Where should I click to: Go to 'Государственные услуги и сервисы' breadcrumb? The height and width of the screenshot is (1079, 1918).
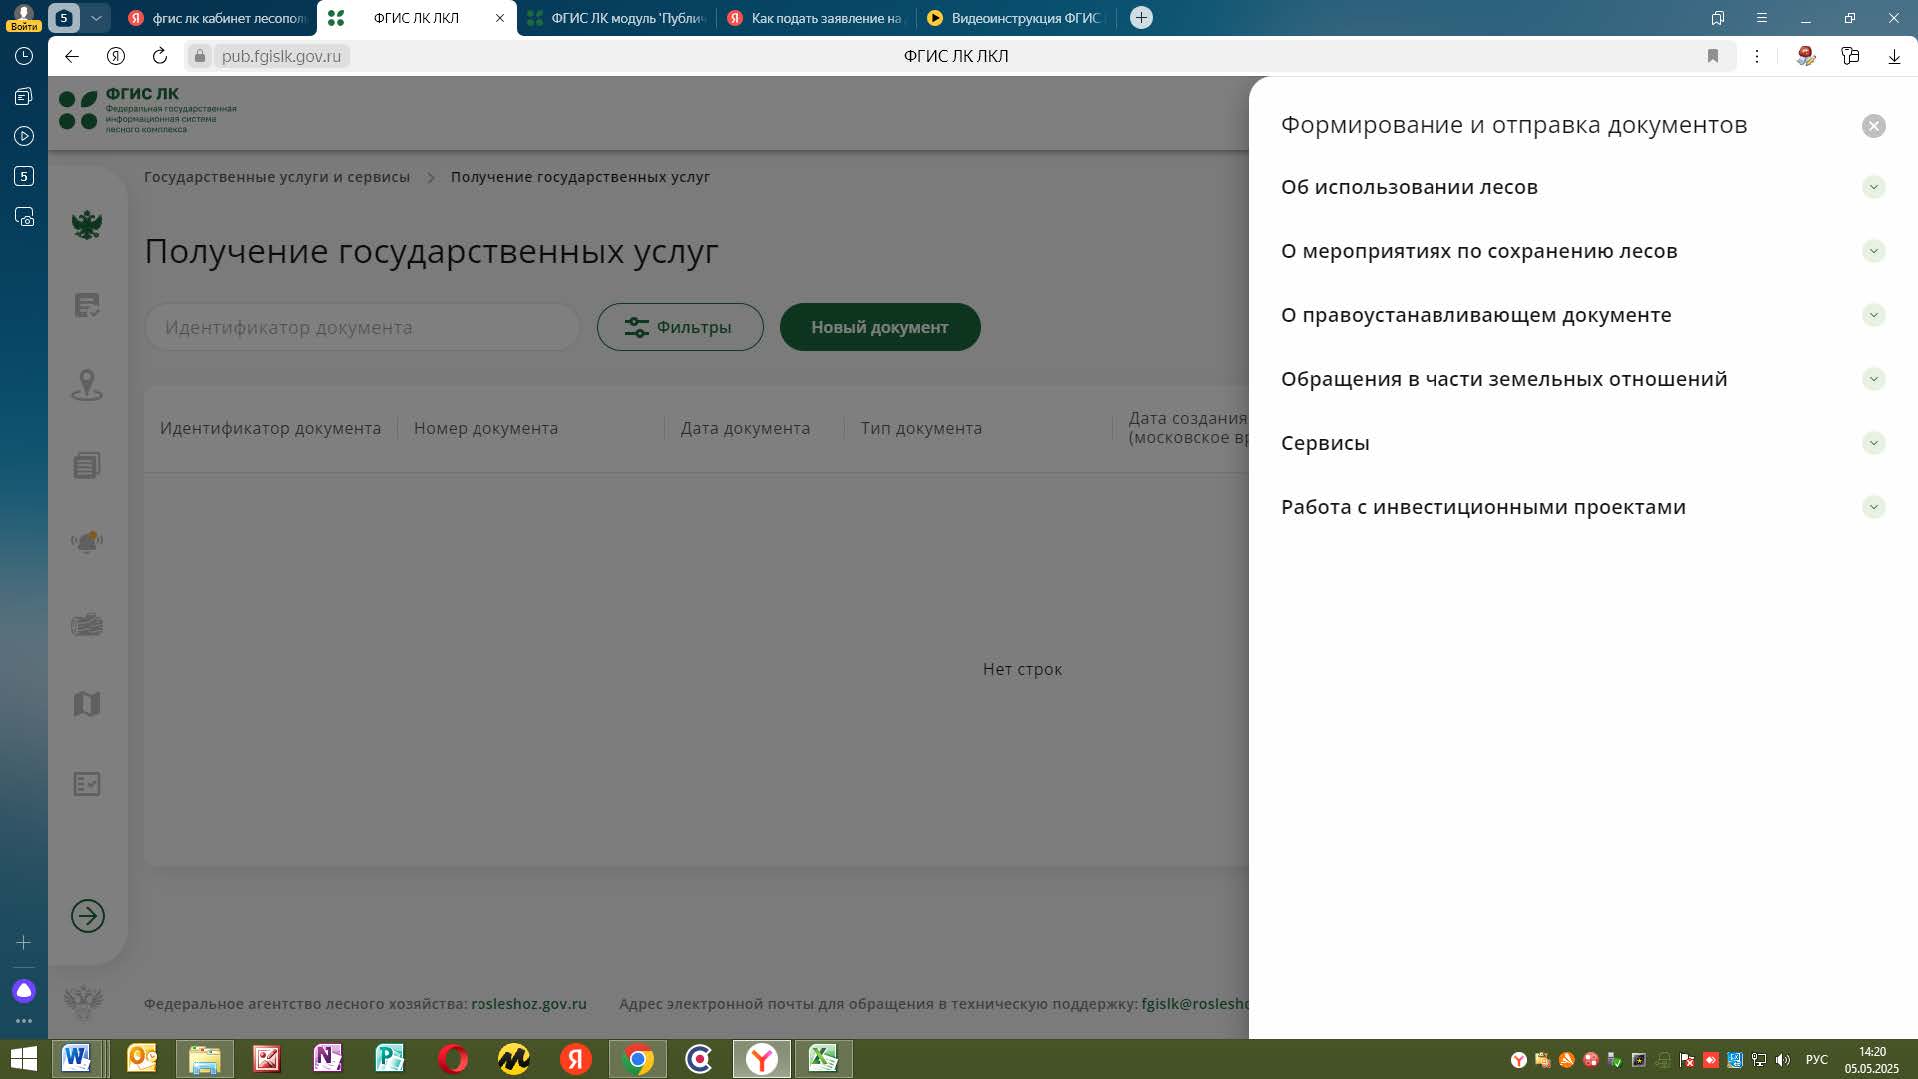click(277, 177)
